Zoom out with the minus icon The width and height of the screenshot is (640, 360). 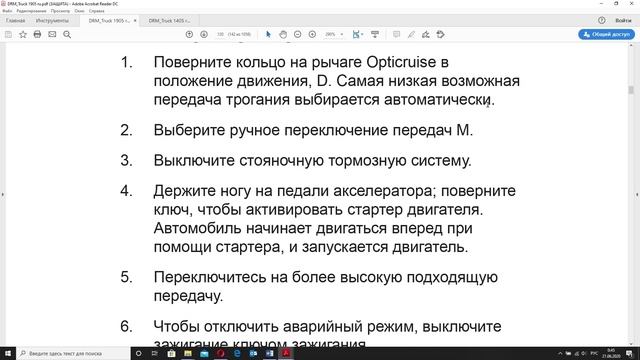click(298, 35)
